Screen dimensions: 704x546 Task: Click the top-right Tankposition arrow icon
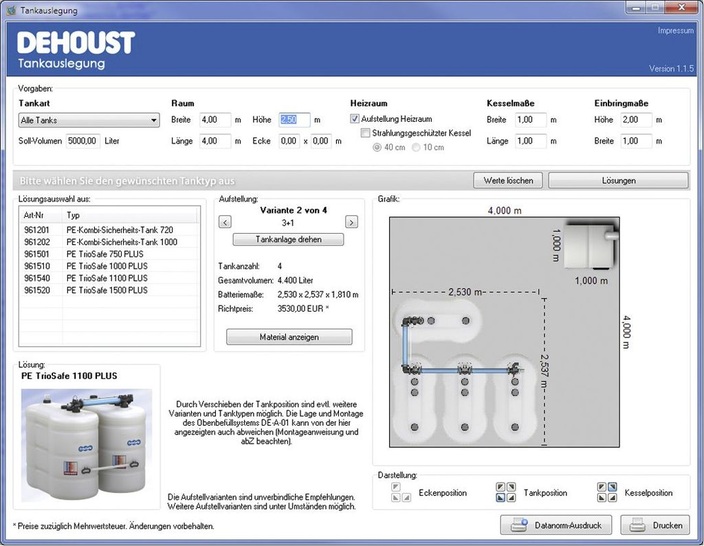coord(510,487)
